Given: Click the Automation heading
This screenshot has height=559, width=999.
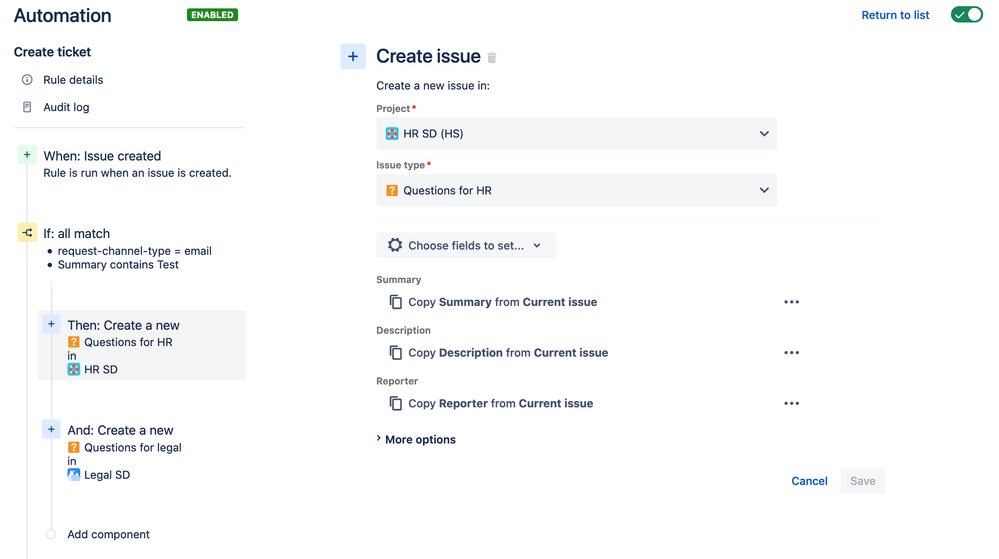Looking at the screenshot, I should [62, 16].
